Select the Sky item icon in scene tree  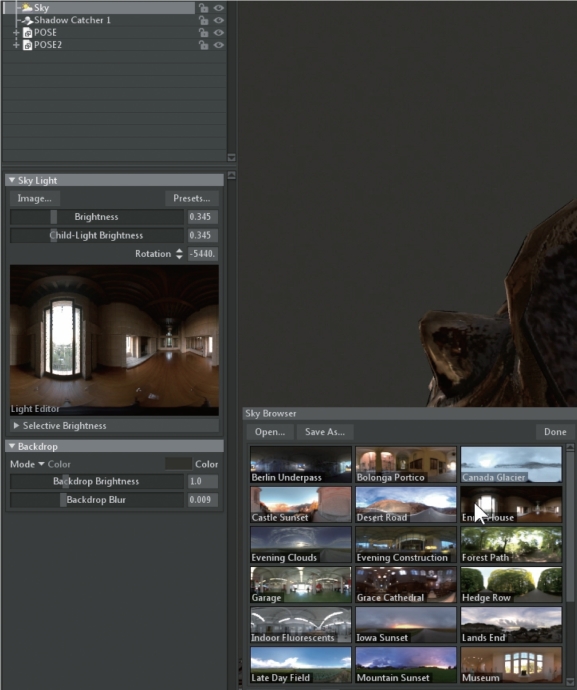[x=27, y=7]
